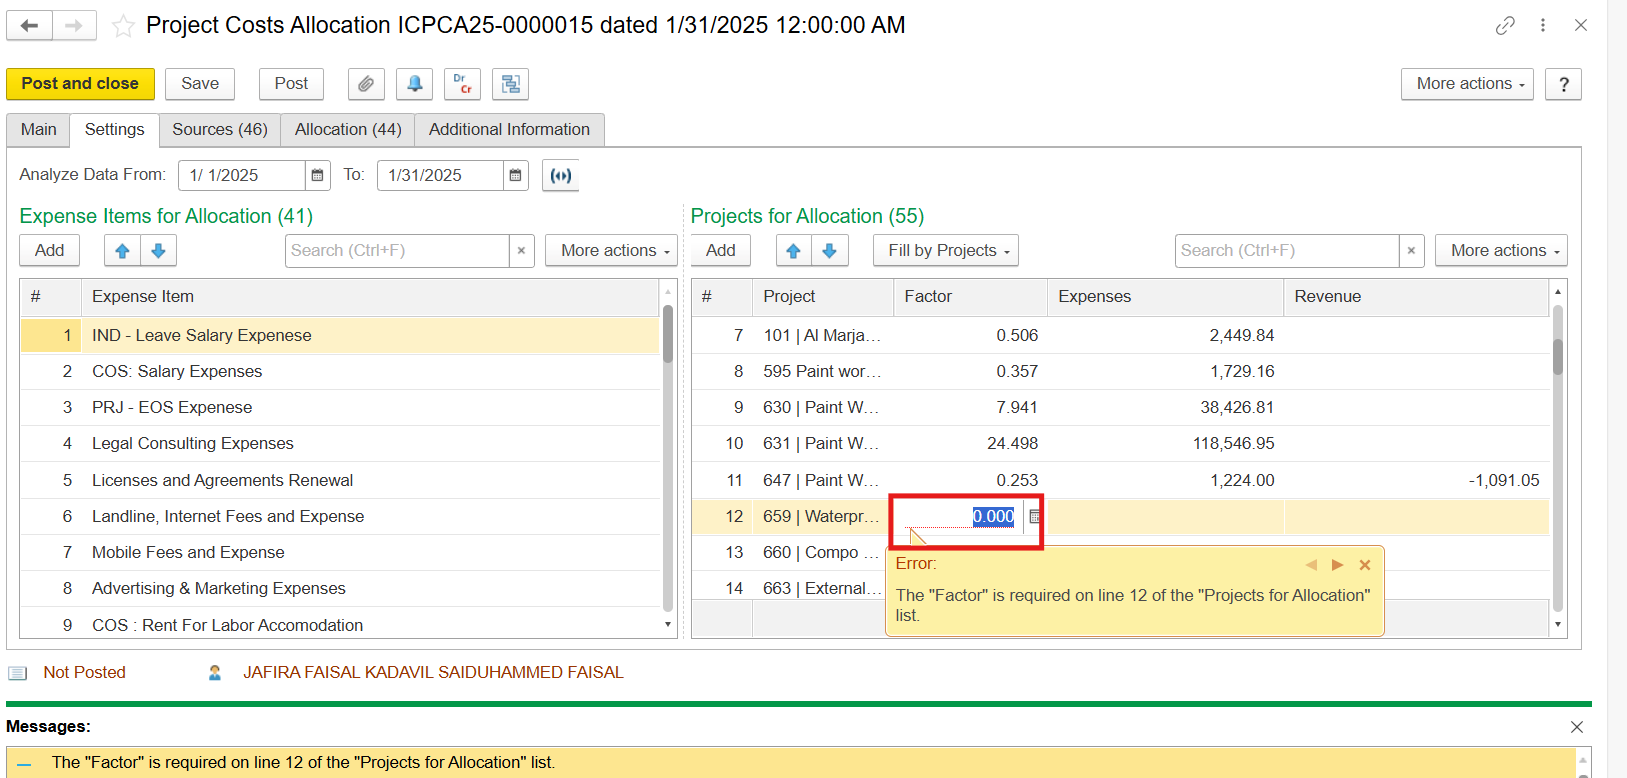The height and width of the screenshot is (778, 1627).
Task: Copy link to document icon
Action: 1505,26
